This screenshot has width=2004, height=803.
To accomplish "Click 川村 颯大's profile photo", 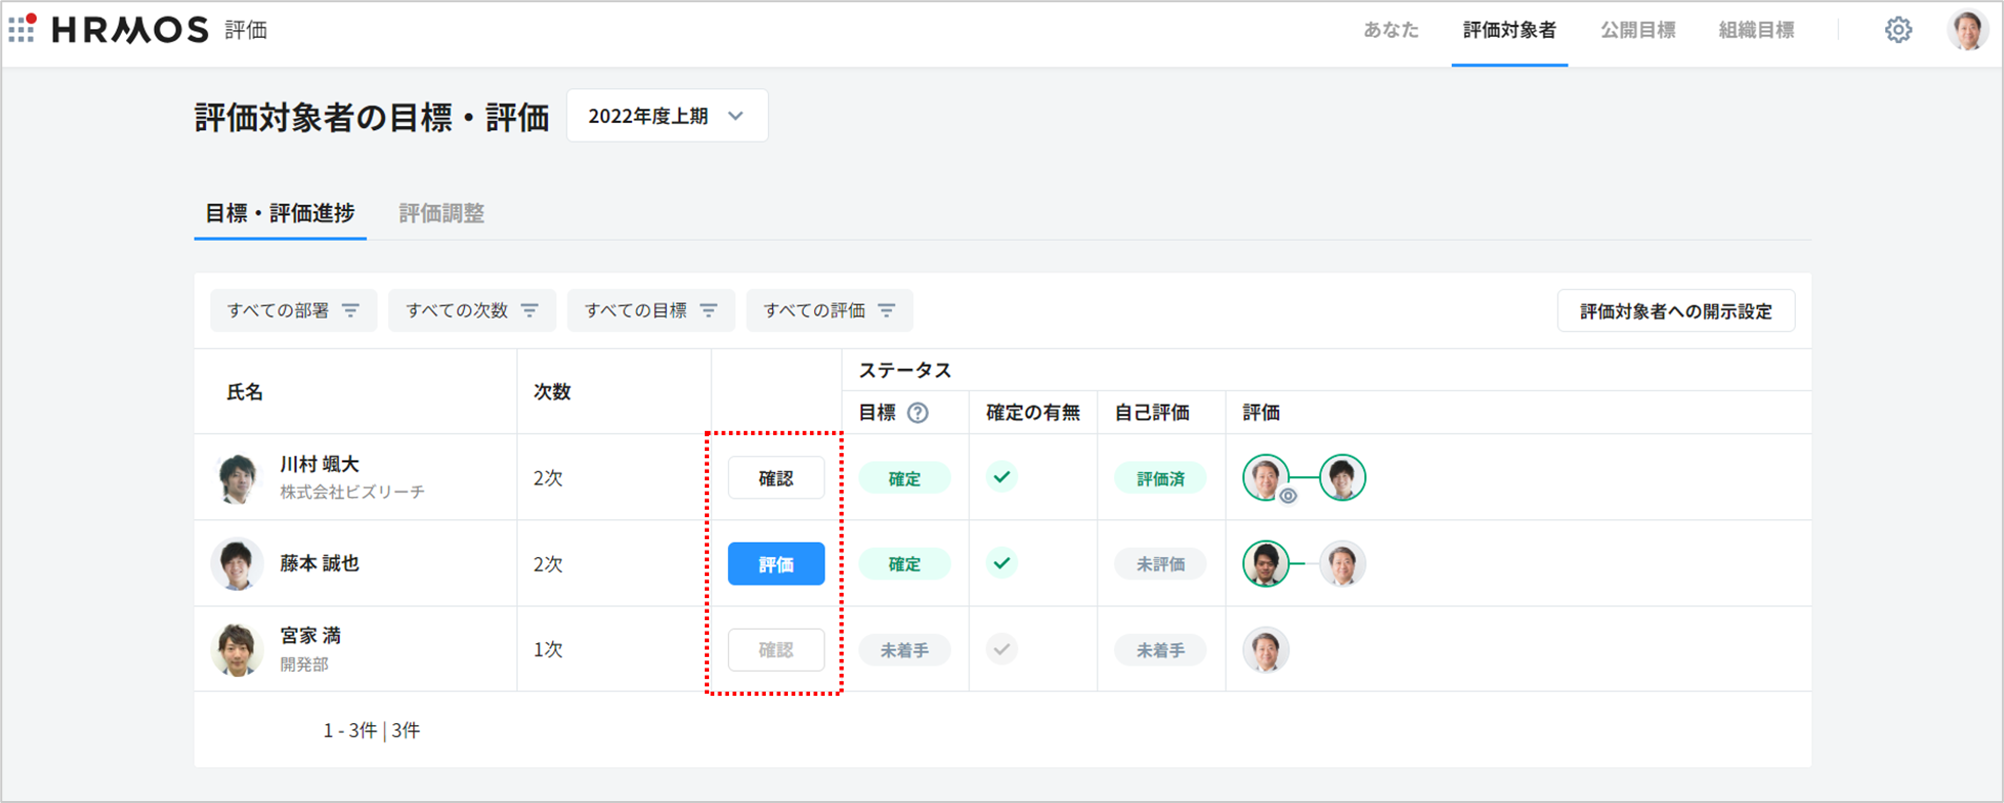I will pos(237,478).
